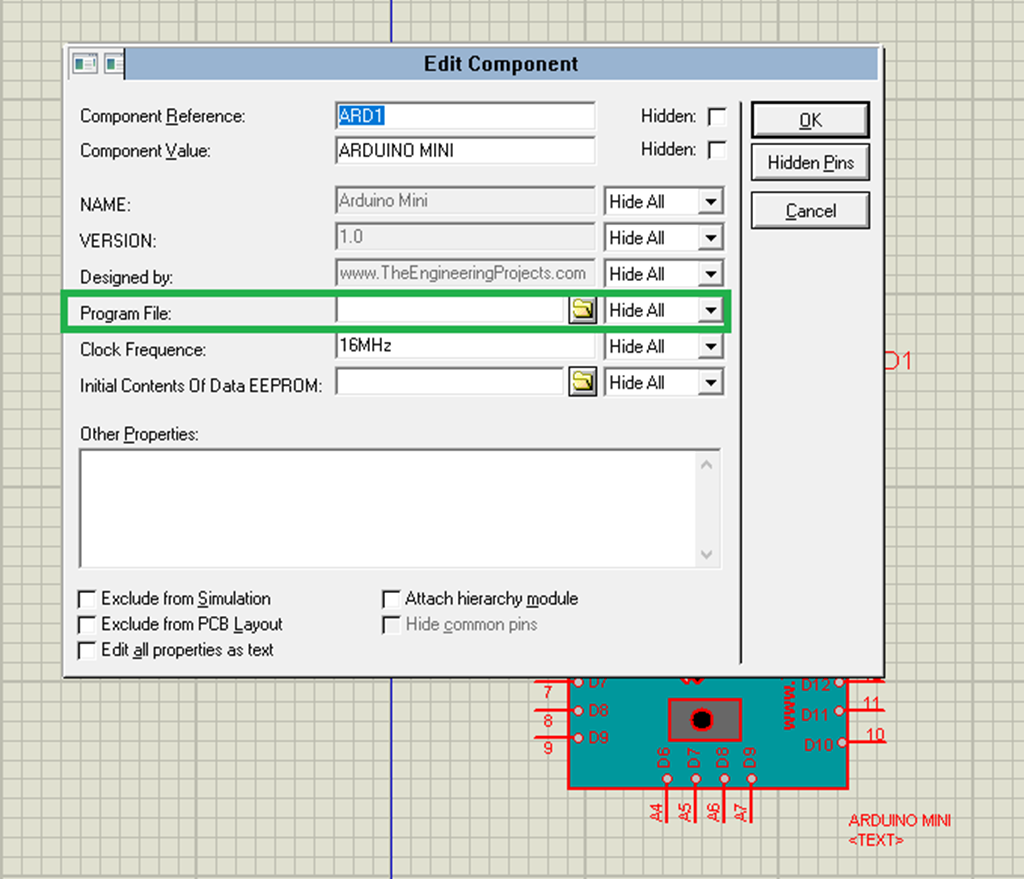Image resolution: width=1024 pixels, height=879 pixels.
Task: Toggle Hidden checkbox for Component Reference
Action: click(x=716, y=117)
